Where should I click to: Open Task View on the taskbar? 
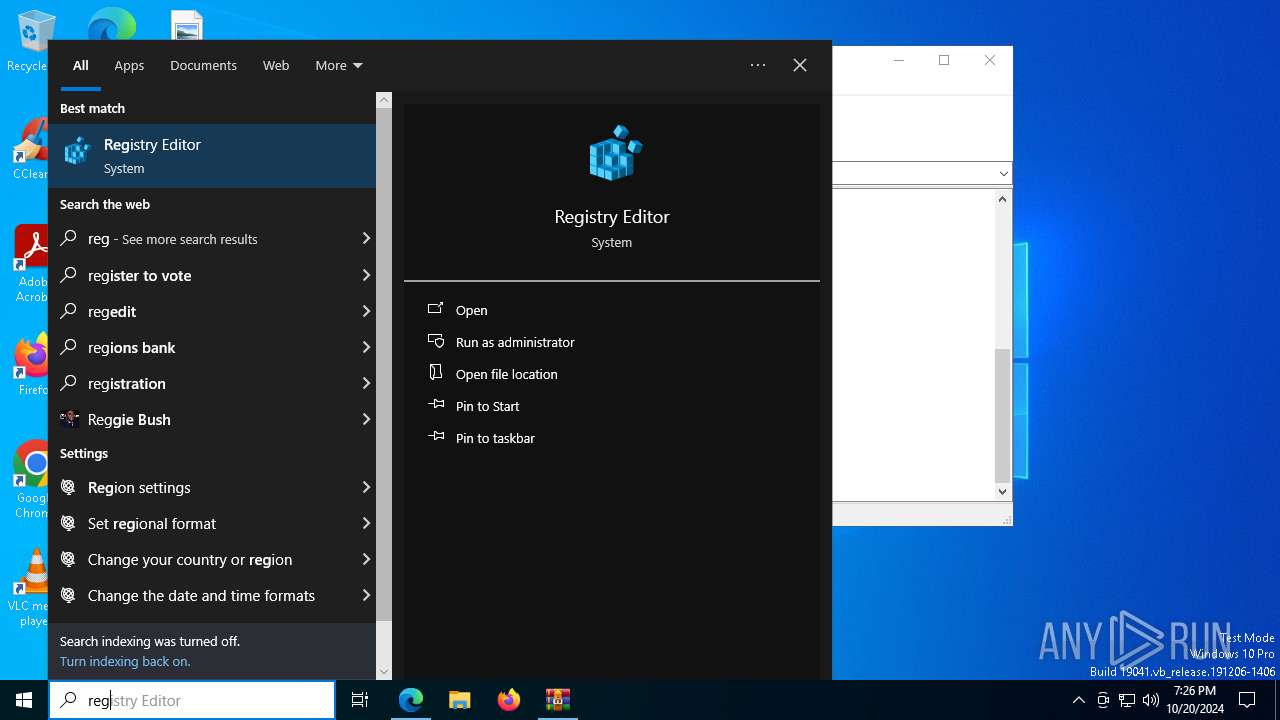point(360,700)
